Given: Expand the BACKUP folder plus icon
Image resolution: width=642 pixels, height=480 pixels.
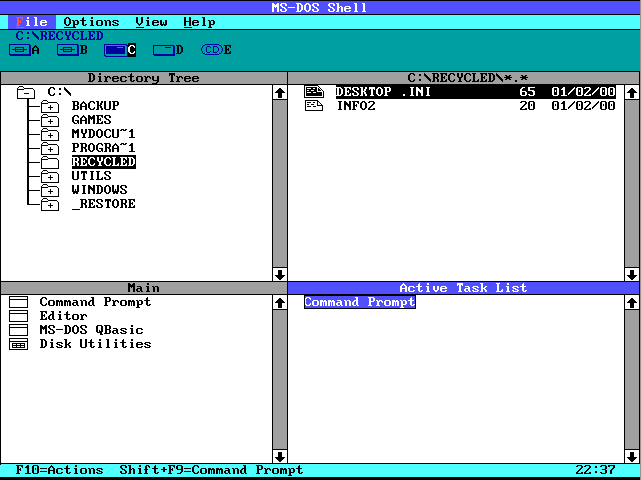Looking at the screenshot, I should 50,106.
